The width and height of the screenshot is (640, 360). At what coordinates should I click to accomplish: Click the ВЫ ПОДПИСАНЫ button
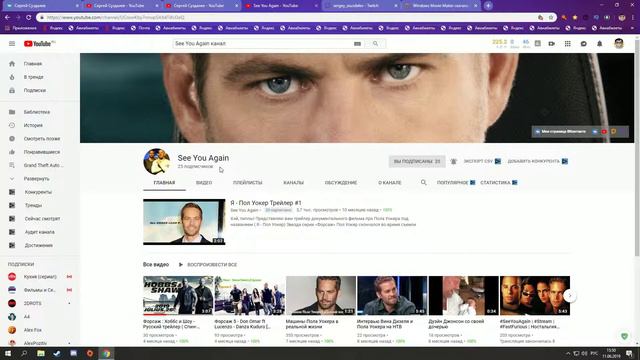click(417, 161)
